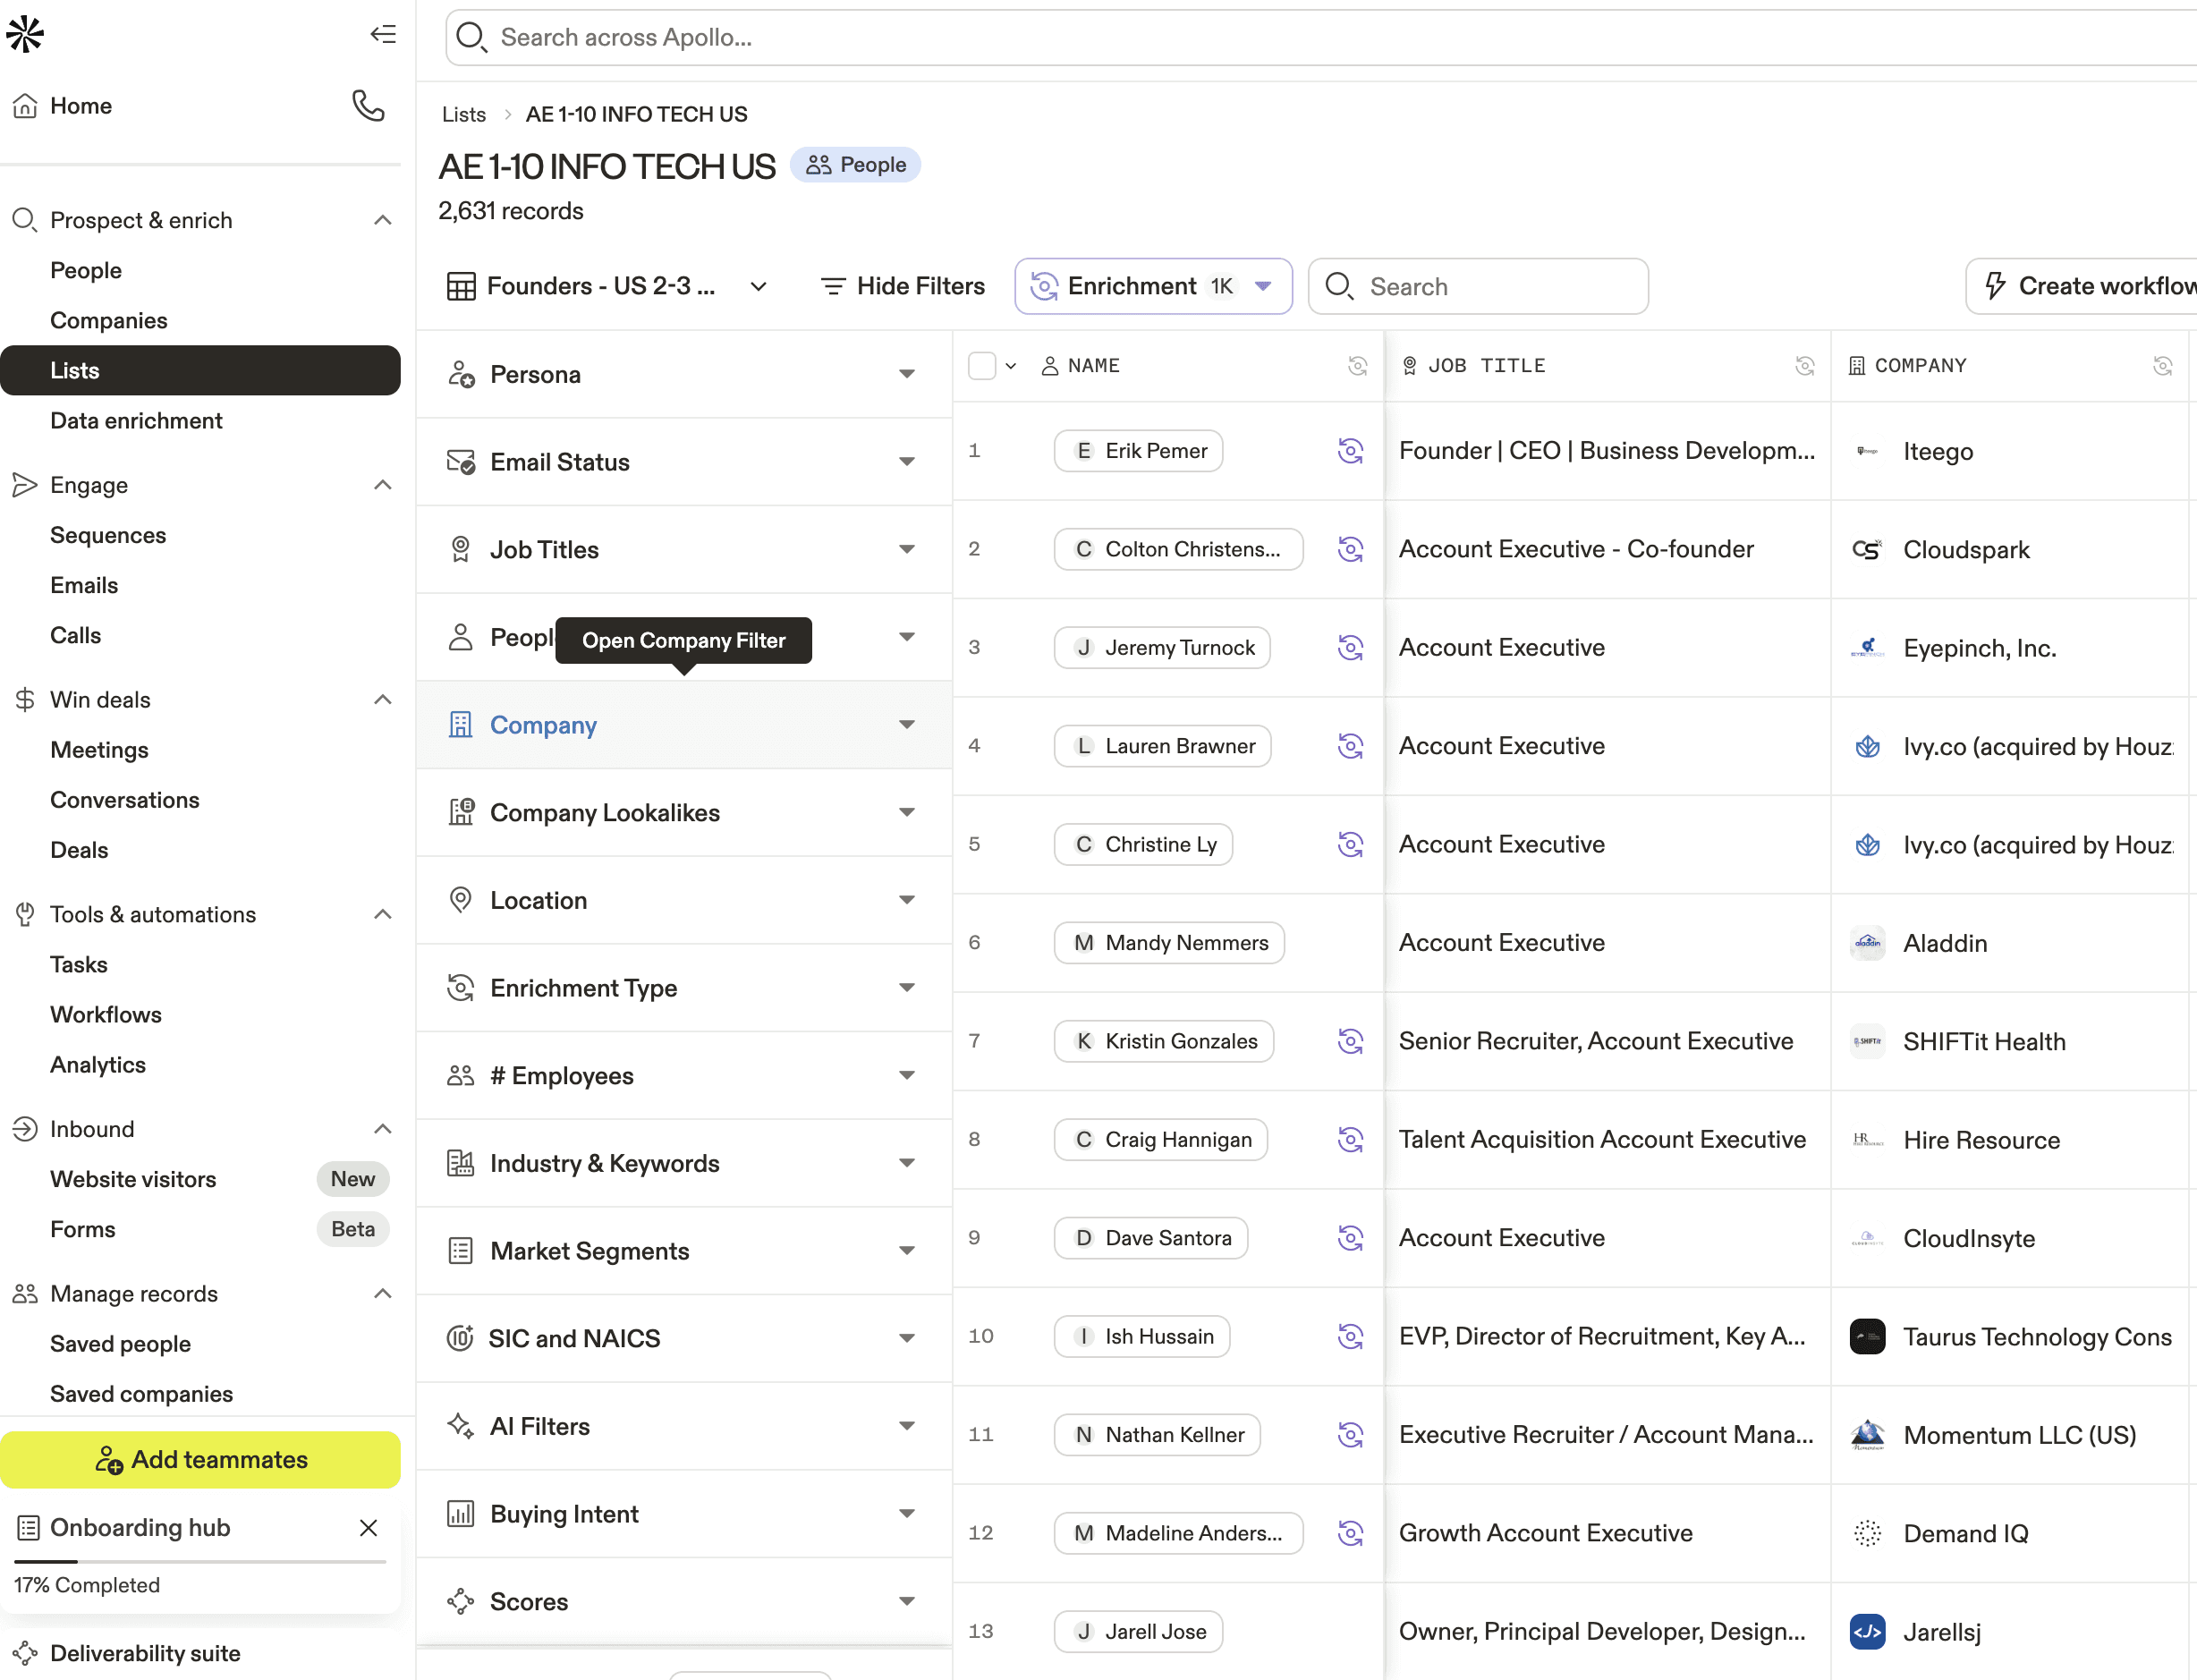Collapse the navigation sidebar
The width and height of the screenshot is (2197, 1680).
coord(383,34)
